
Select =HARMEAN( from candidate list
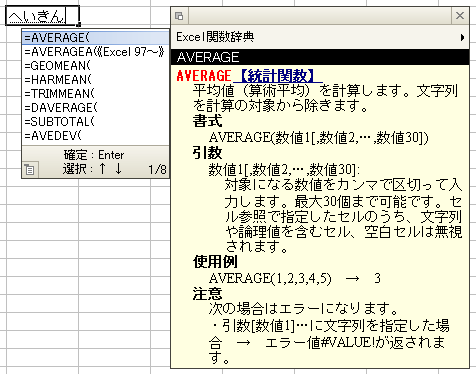coord(96,80)
